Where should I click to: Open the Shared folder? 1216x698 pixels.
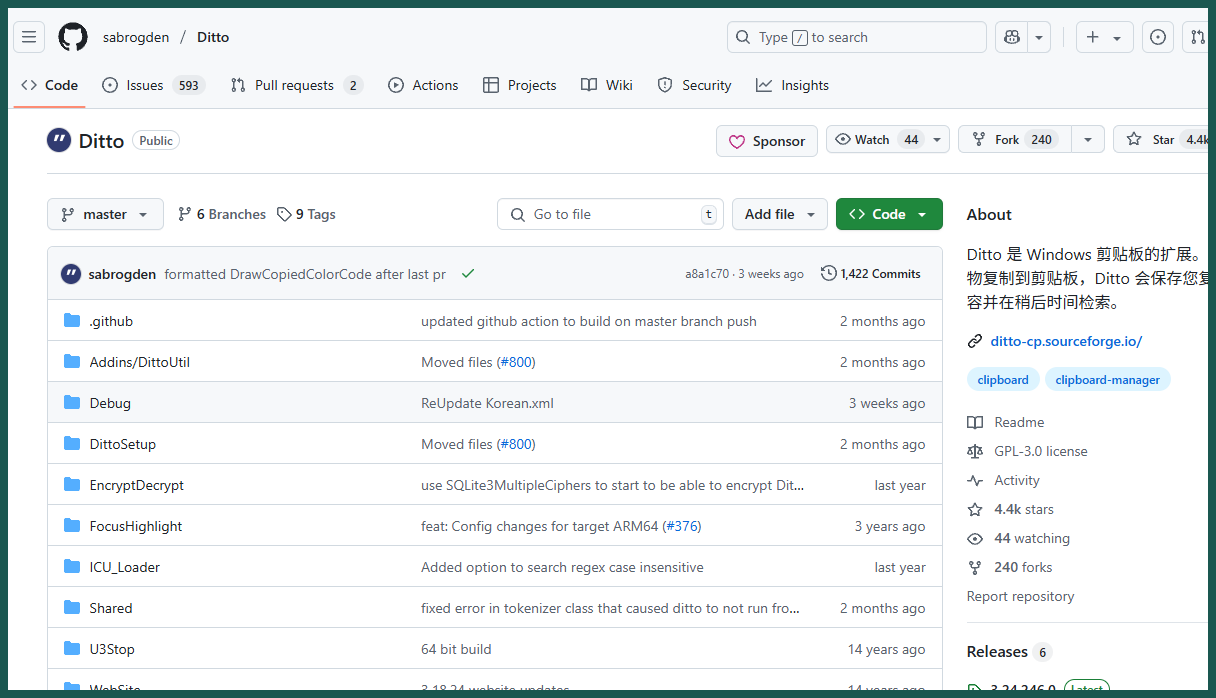tap(111, 608)
